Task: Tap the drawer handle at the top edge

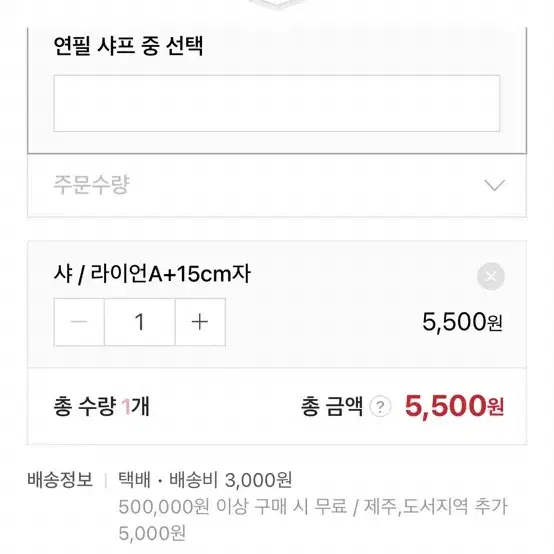Action: click(277, 4)
